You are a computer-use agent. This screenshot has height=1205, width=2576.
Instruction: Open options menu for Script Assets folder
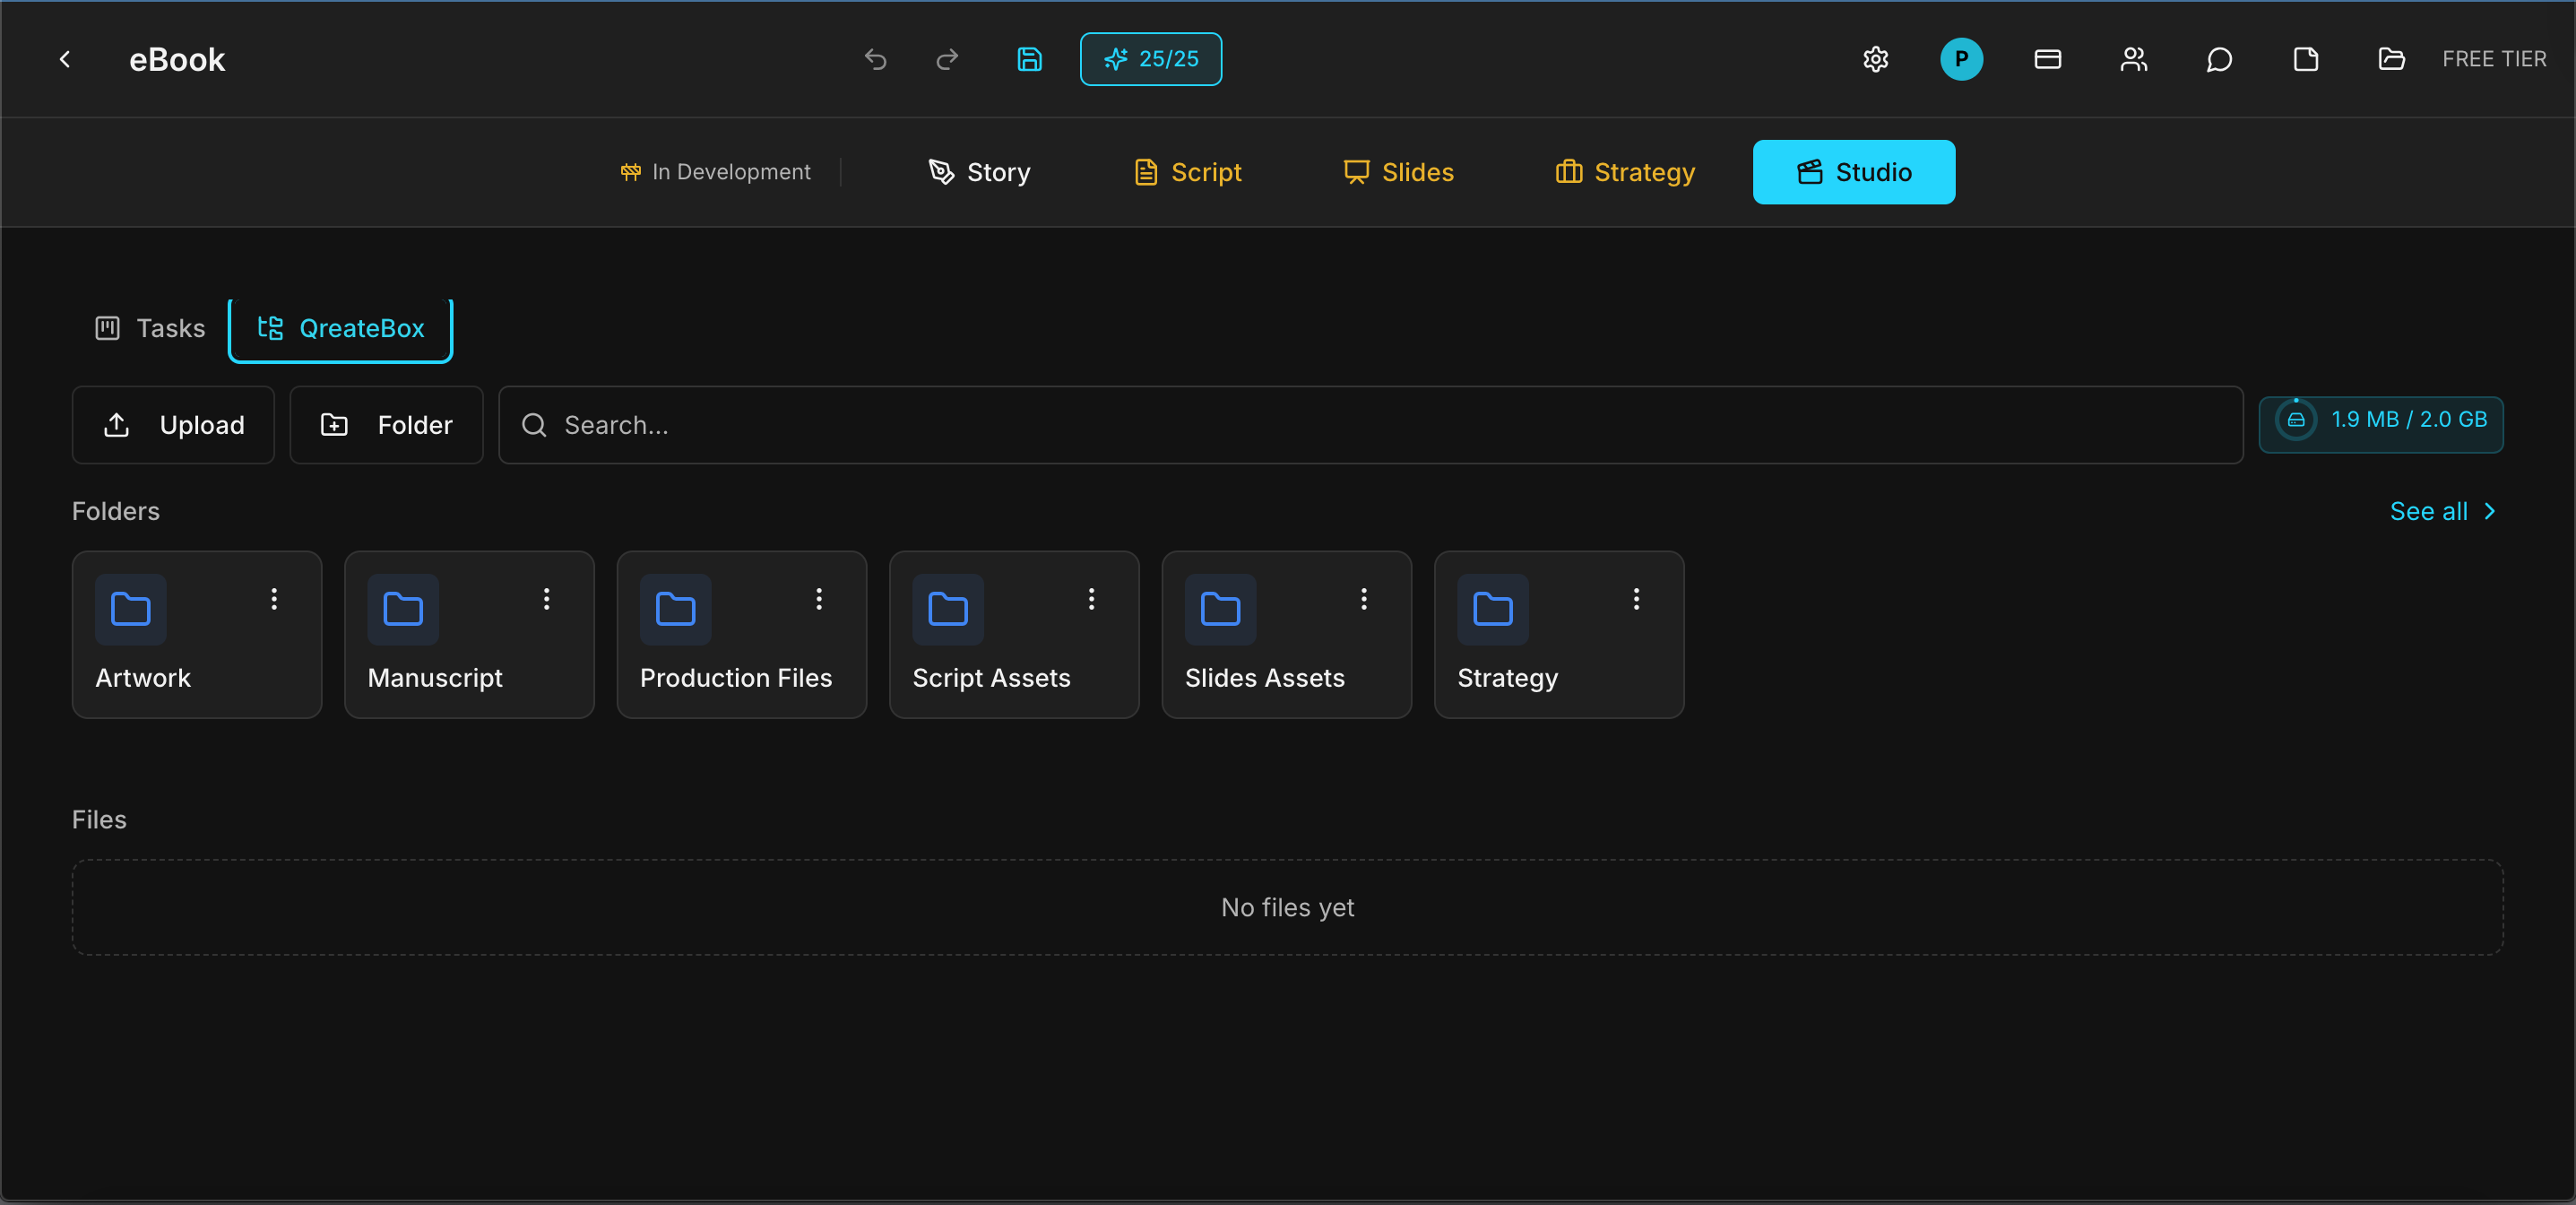[1091, 599]
